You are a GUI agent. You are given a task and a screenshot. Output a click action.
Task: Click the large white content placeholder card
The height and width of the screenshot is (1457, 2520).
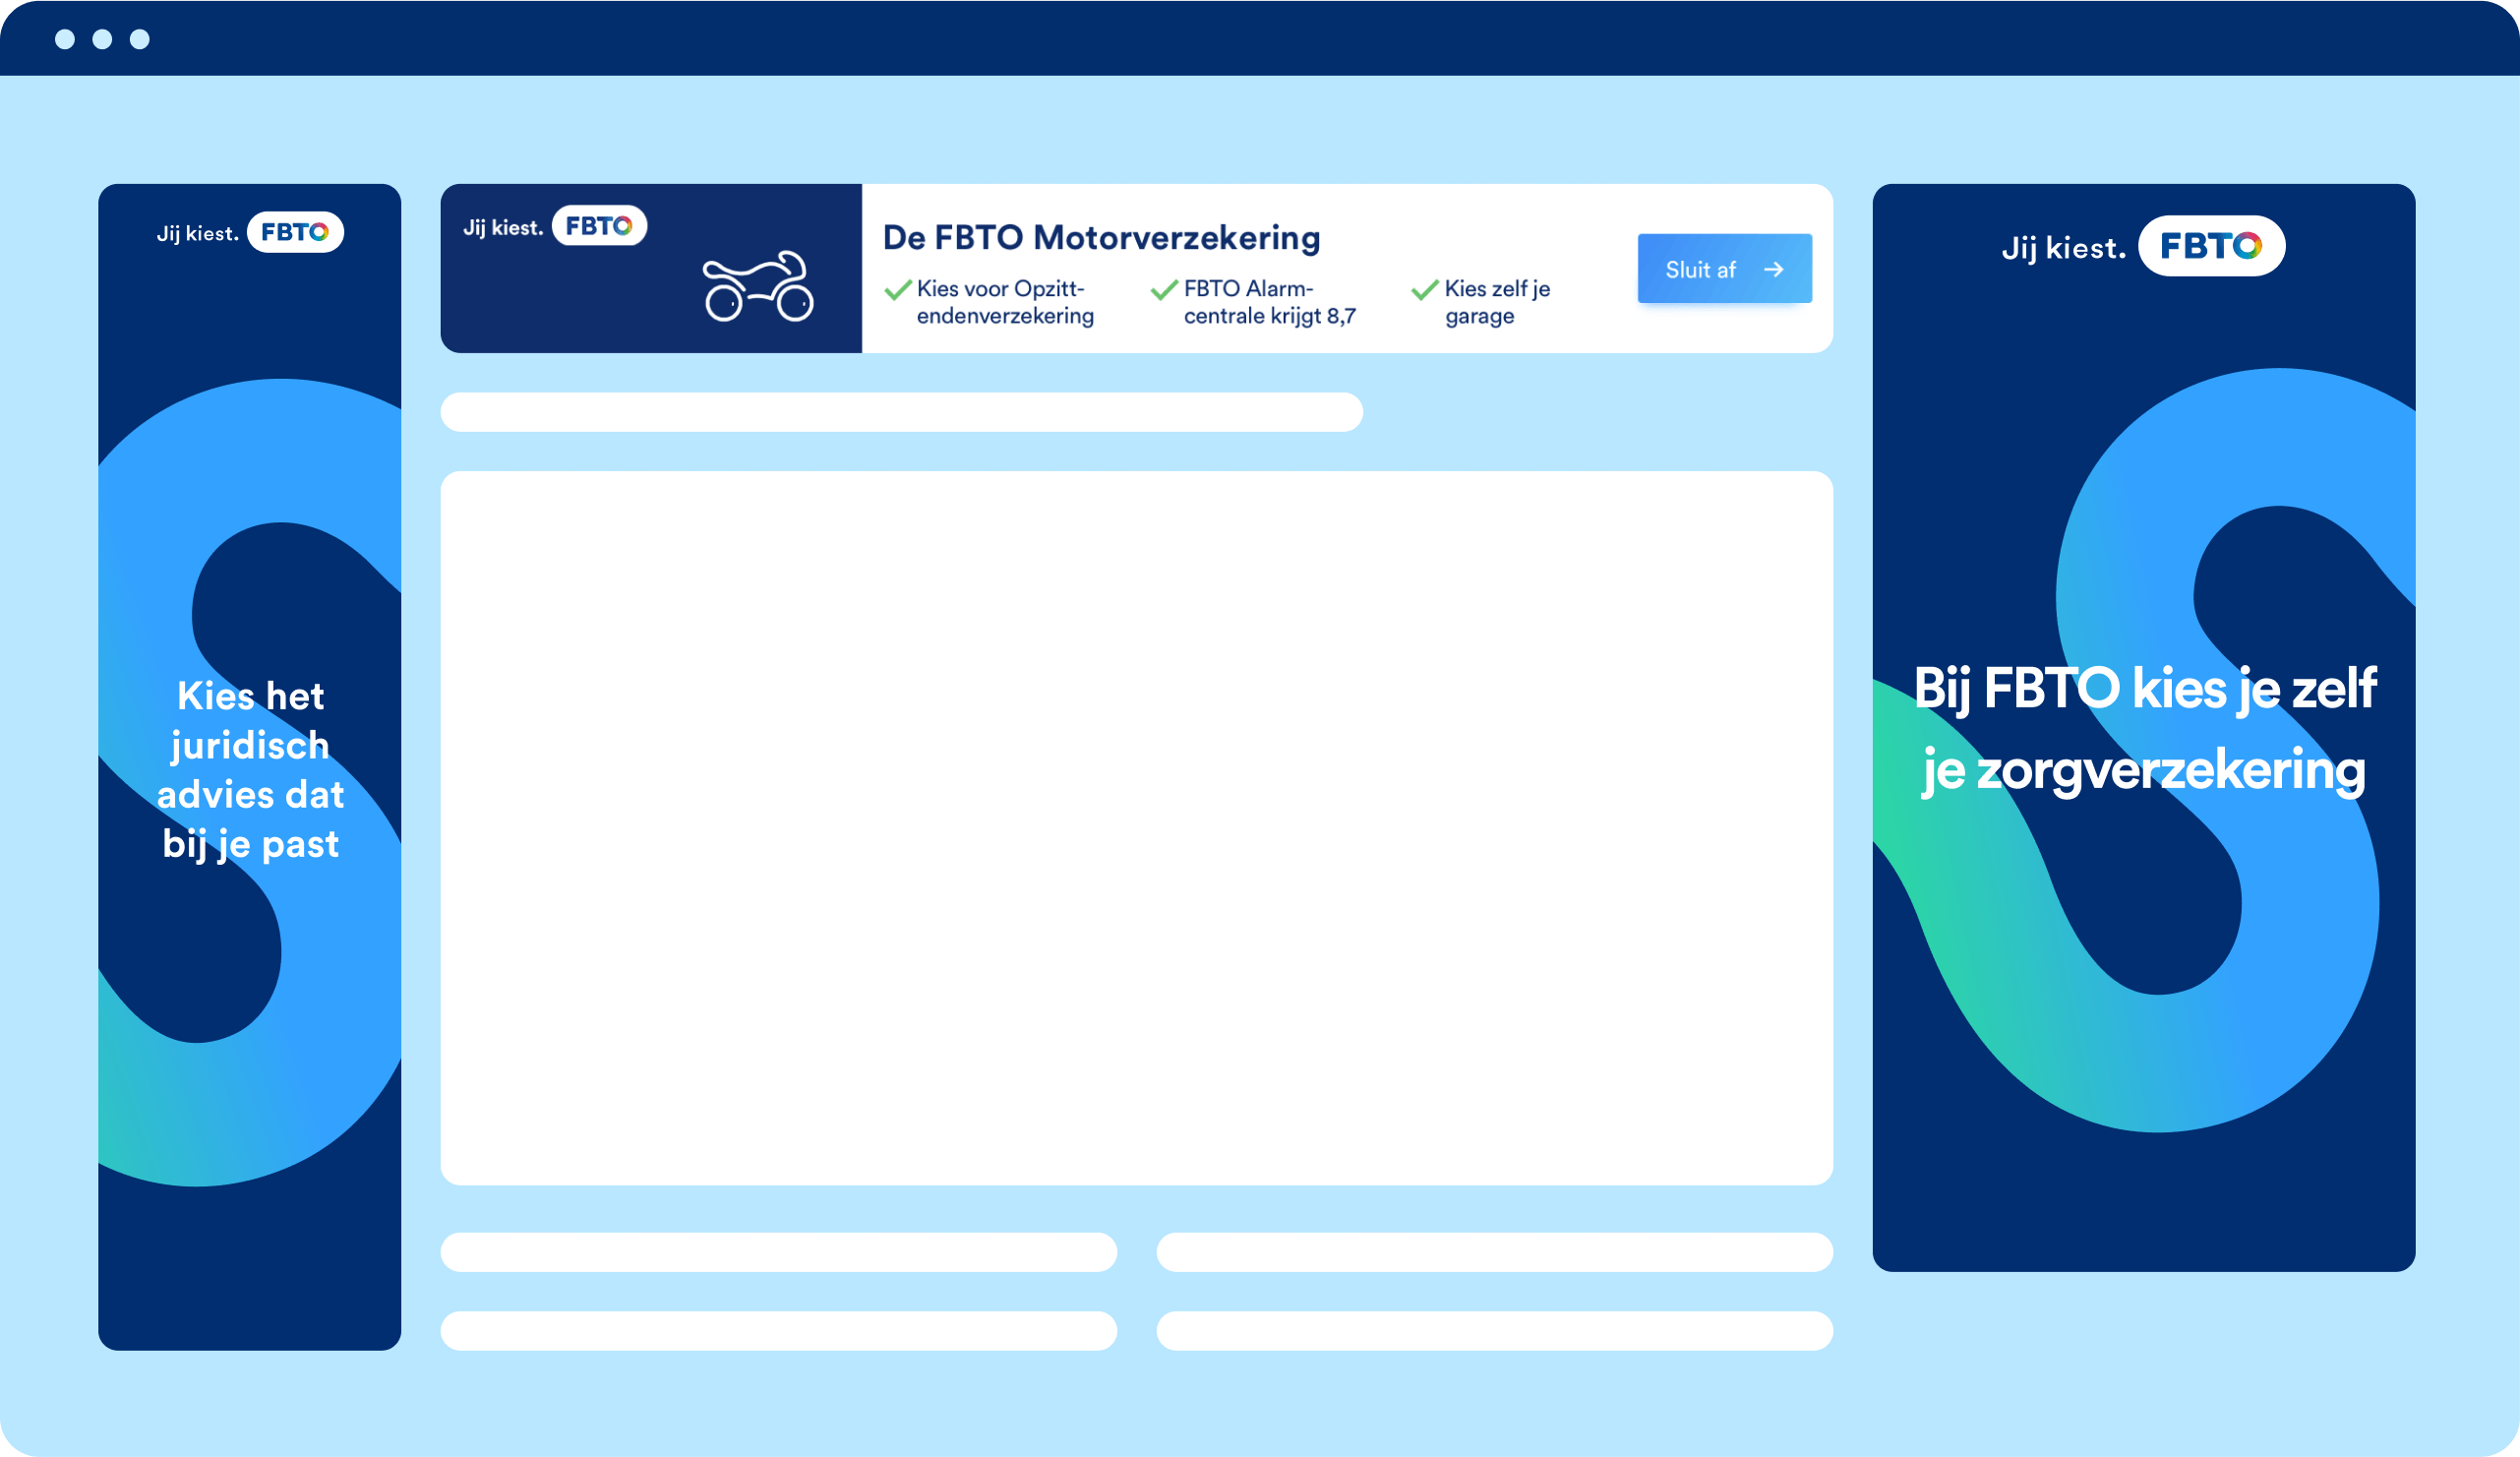coord(1136,828)
